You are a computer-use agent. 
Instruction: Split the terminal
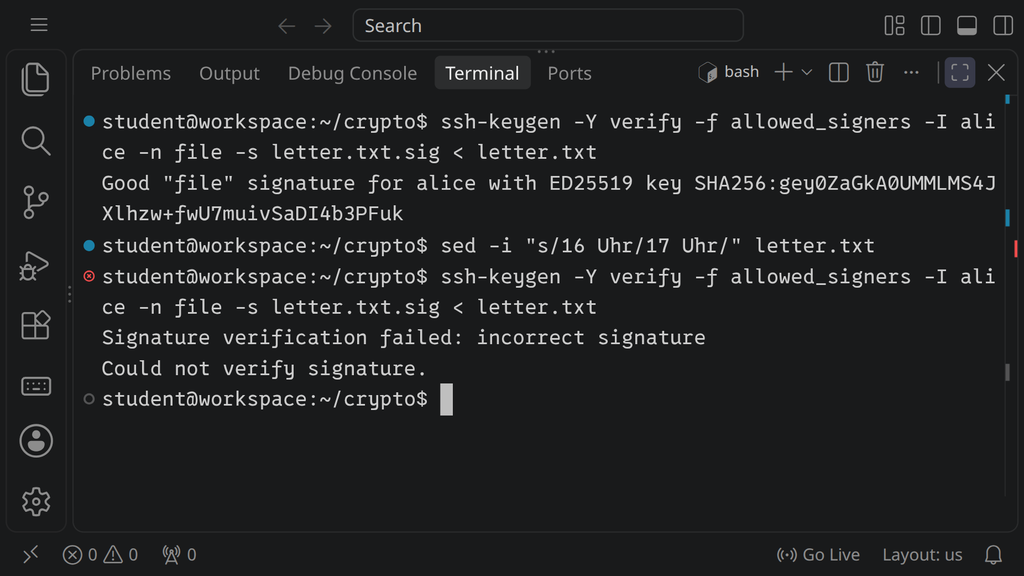point(839,72)
